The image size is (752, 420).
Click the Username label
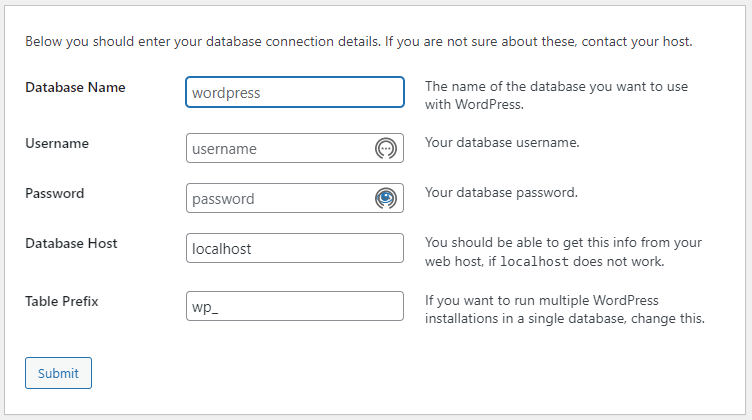[57, 143]
